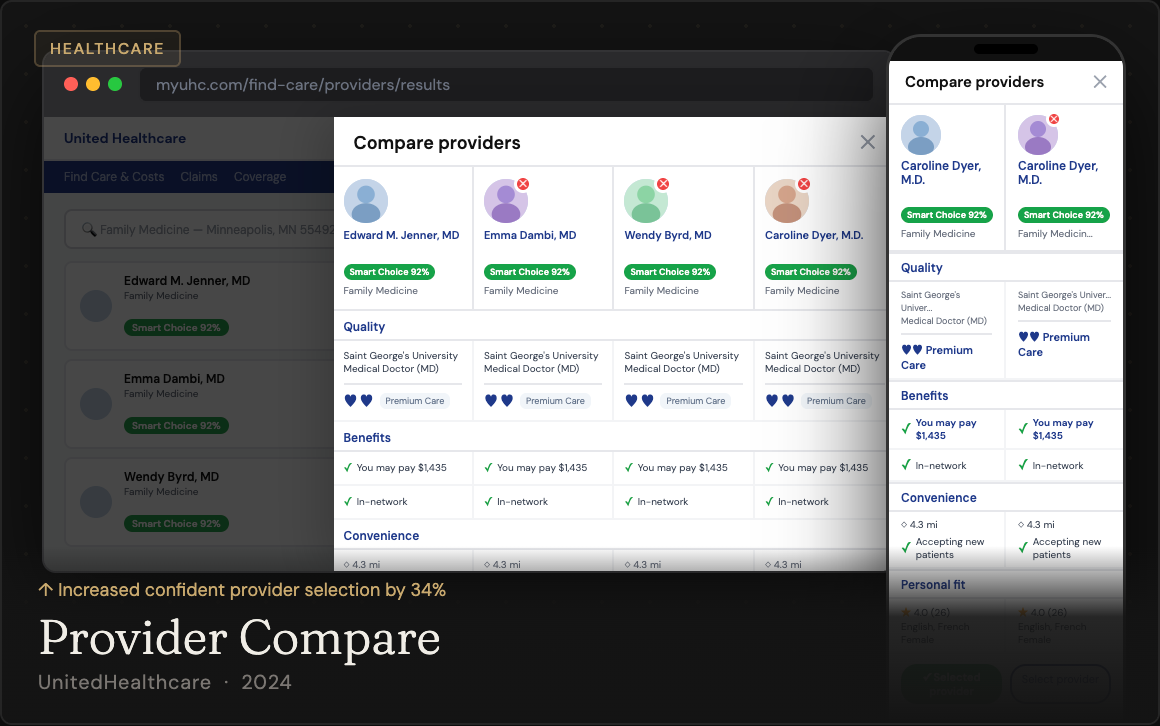Click the HEALTHCARE category tag

pos(107,49)
